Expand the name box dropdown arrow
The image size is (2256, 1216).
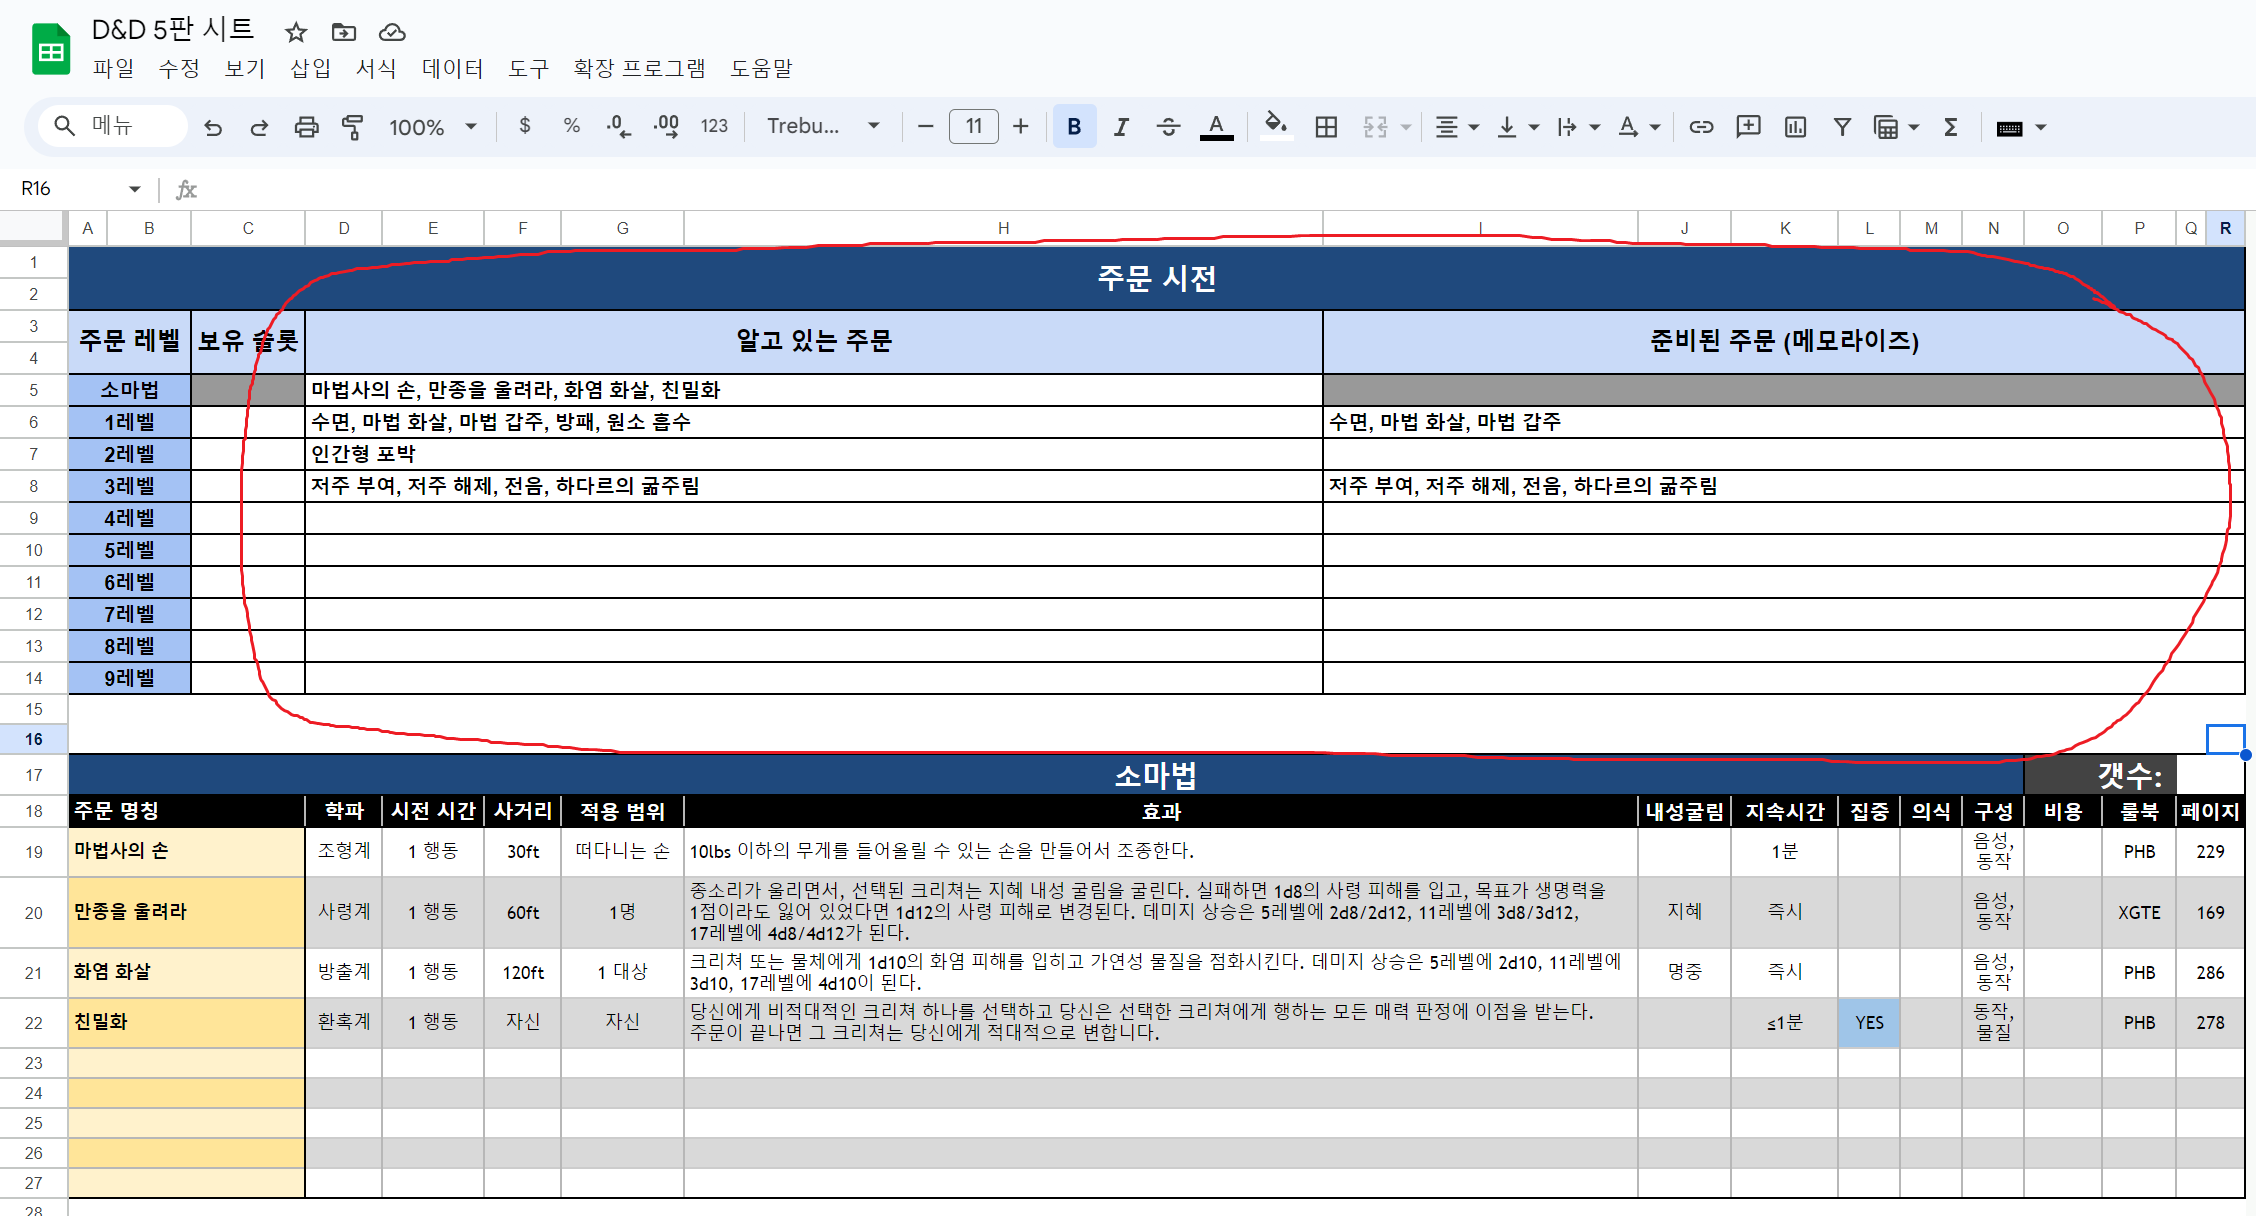click(x=134, y=189)
